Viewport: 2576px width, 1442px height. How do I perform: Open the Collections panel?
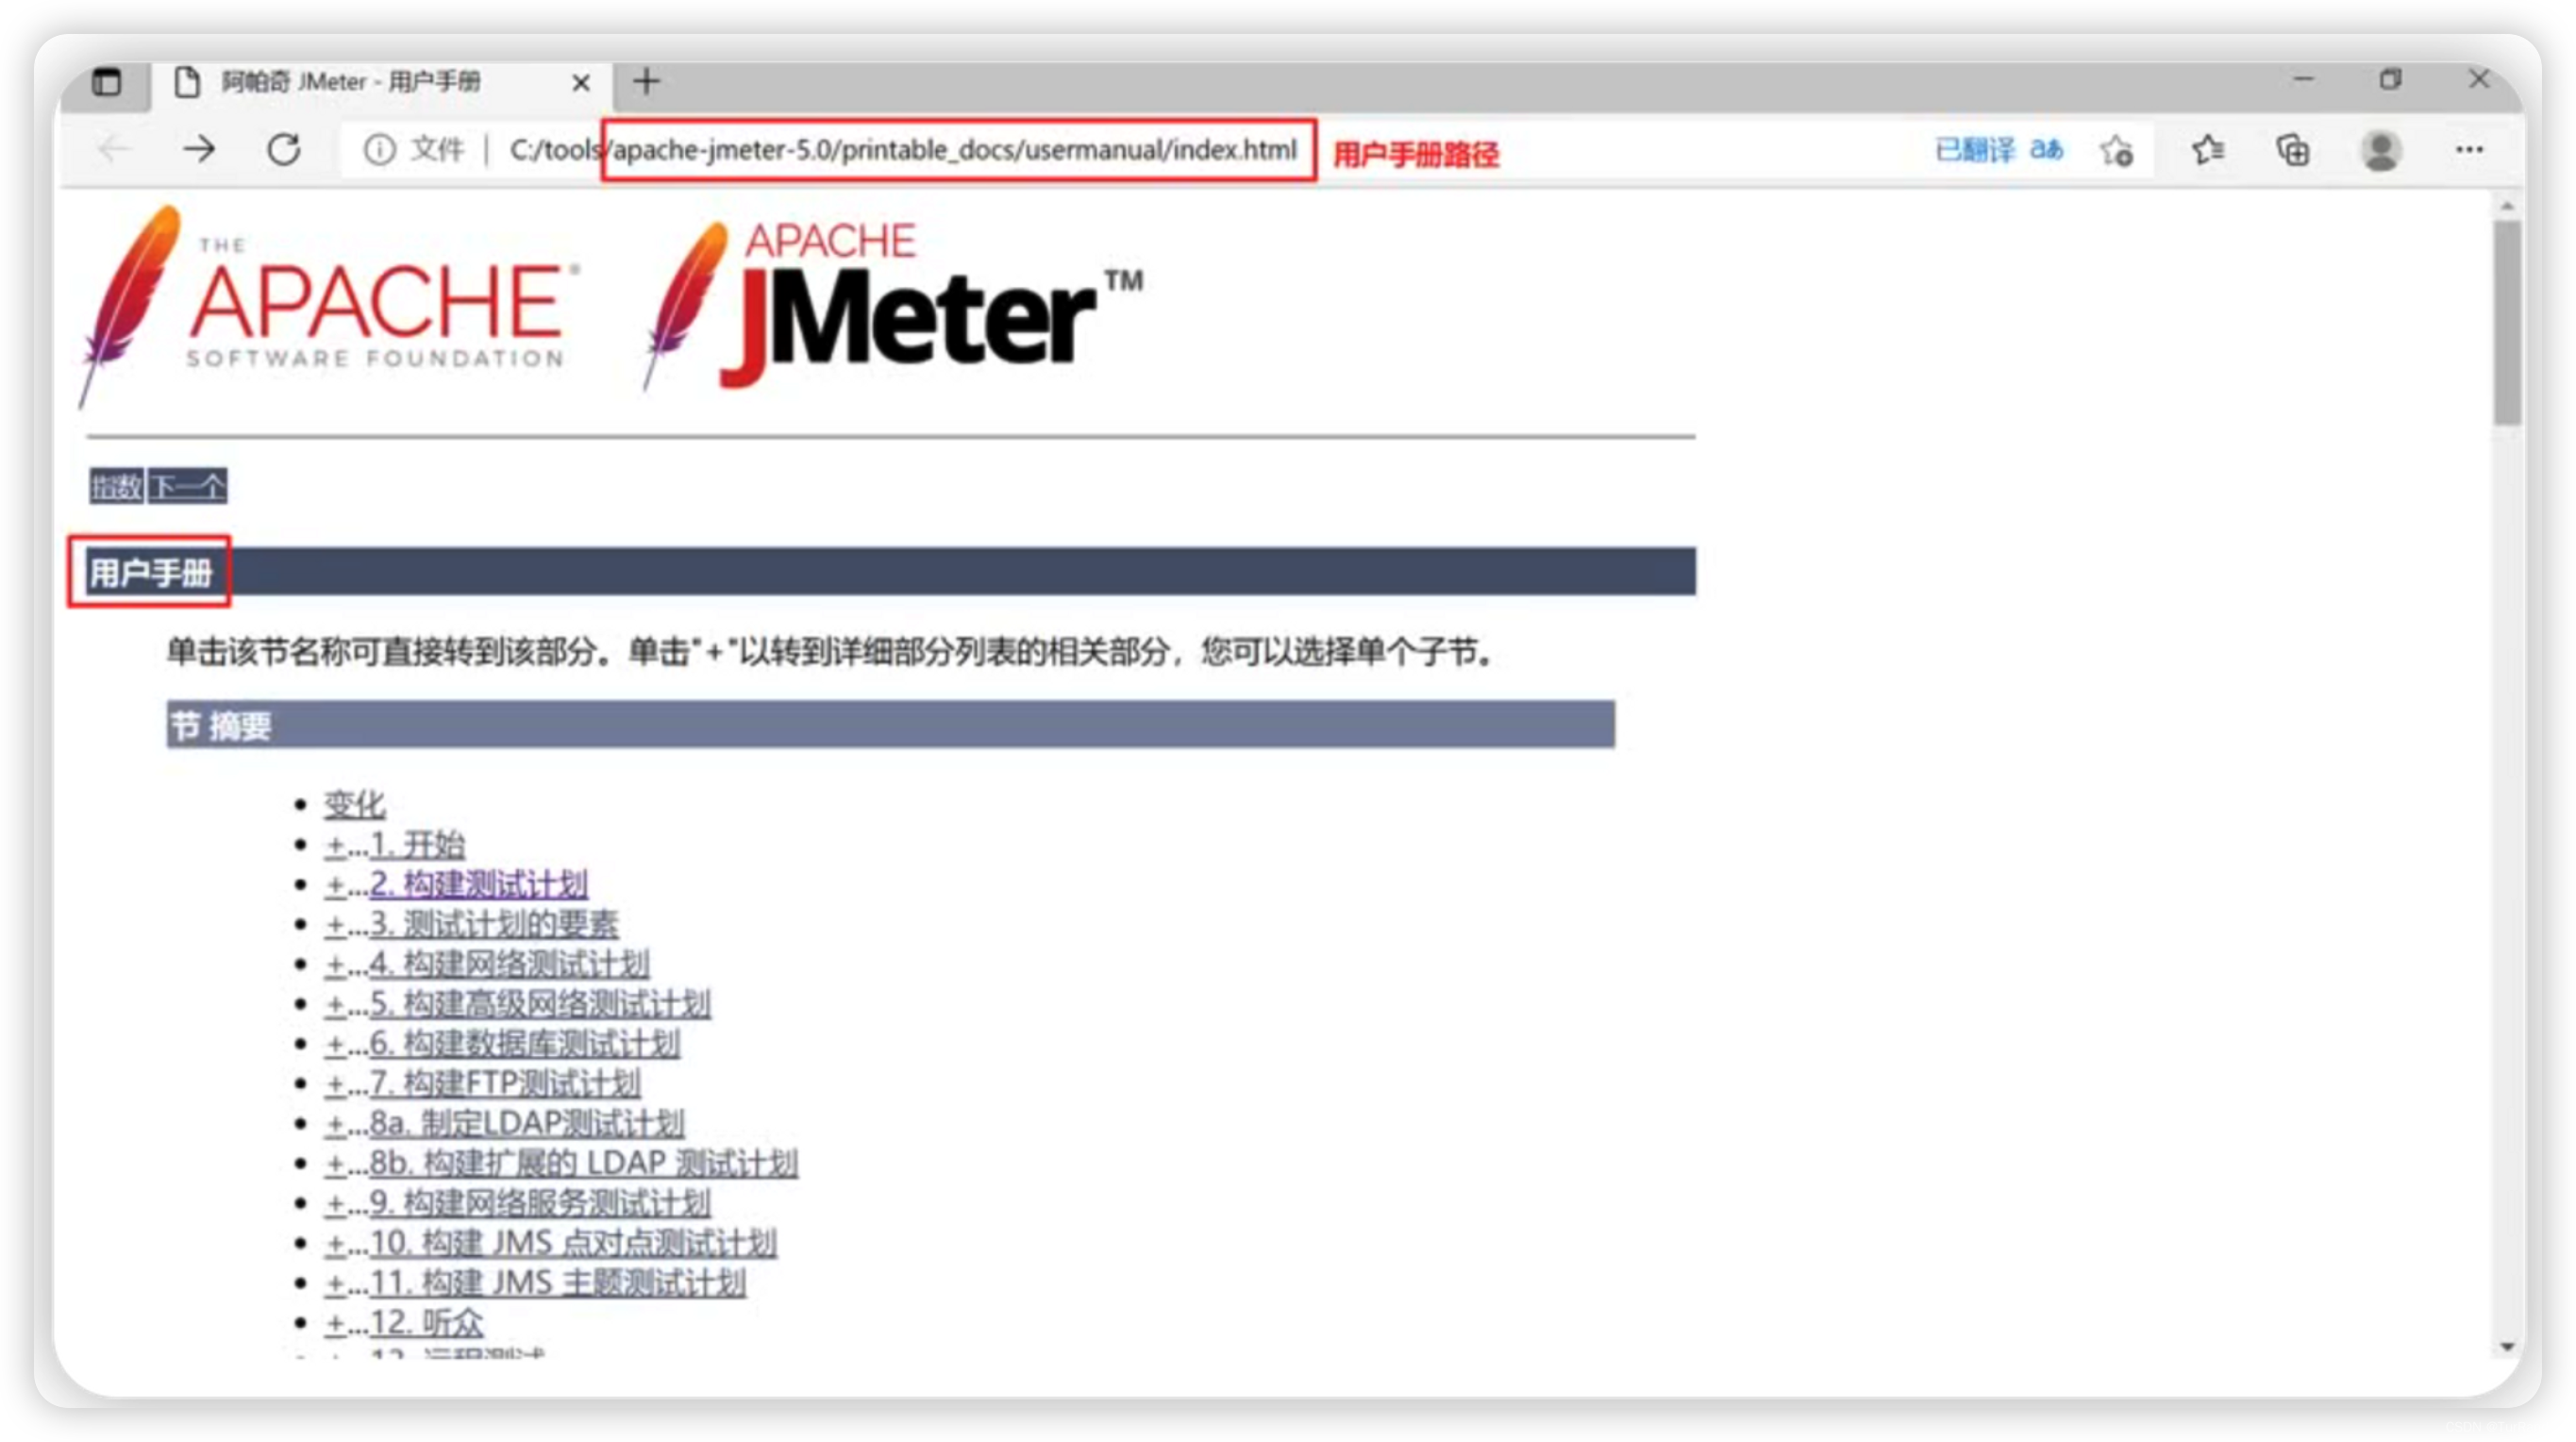point(2293,150)
